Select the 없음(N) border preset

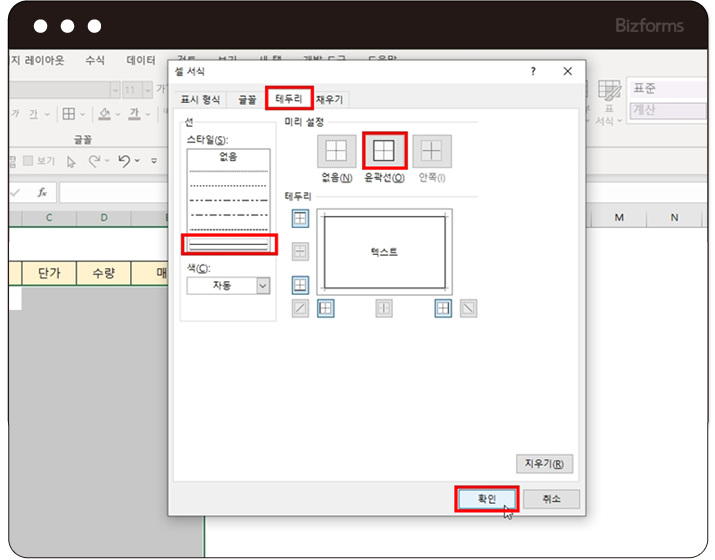pos(337,151)
